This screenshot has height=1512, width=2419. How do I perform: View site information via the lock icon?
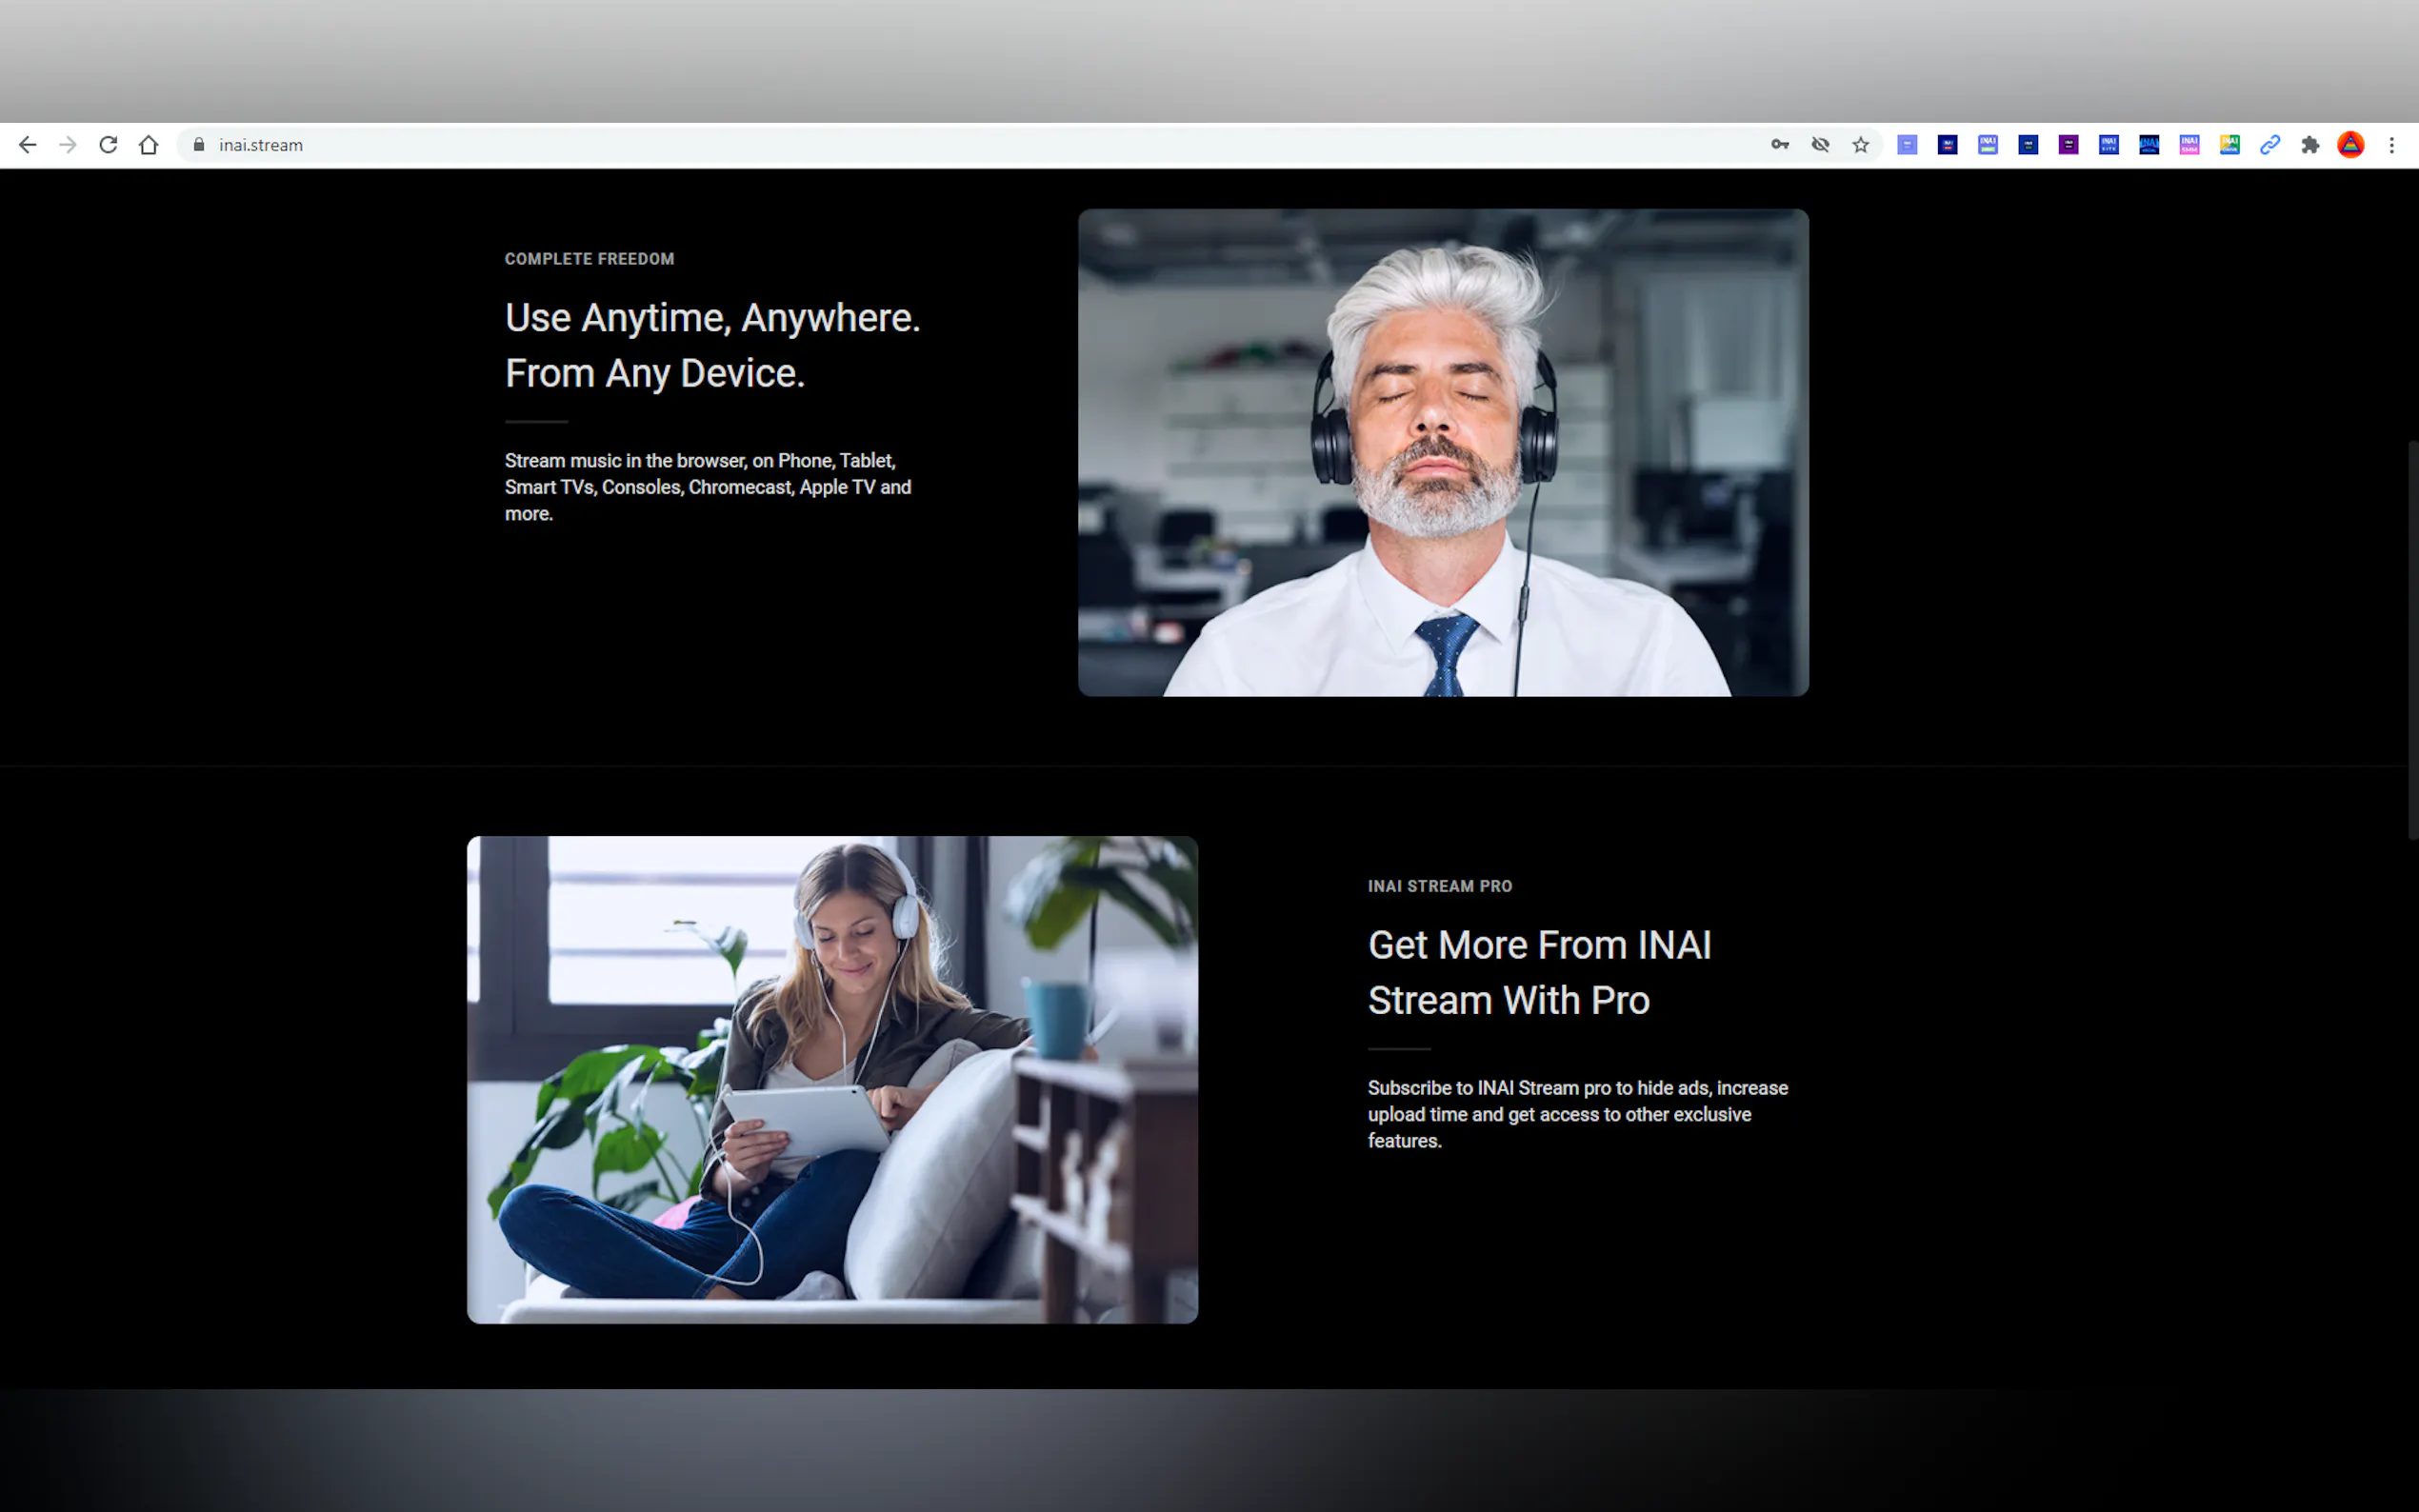[199, 145]
